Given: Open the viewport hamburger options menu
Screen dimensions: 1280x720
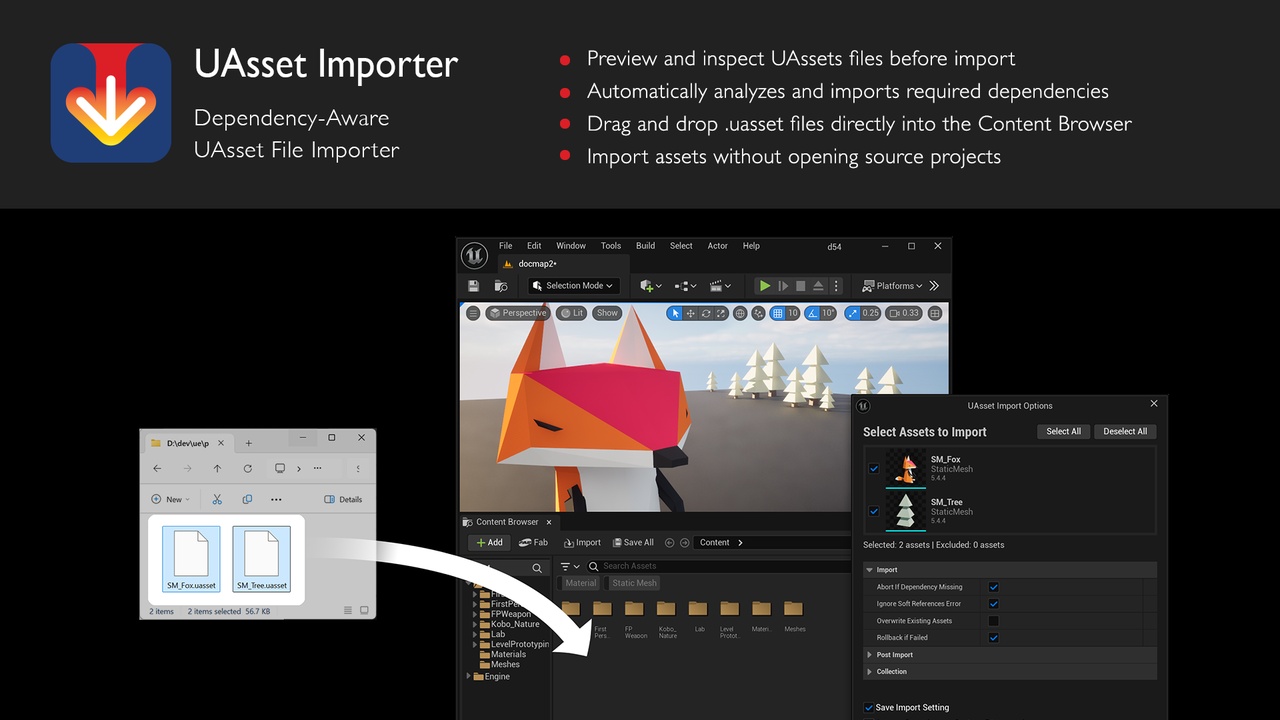Looking at the screenshot, I should [473, 313].
